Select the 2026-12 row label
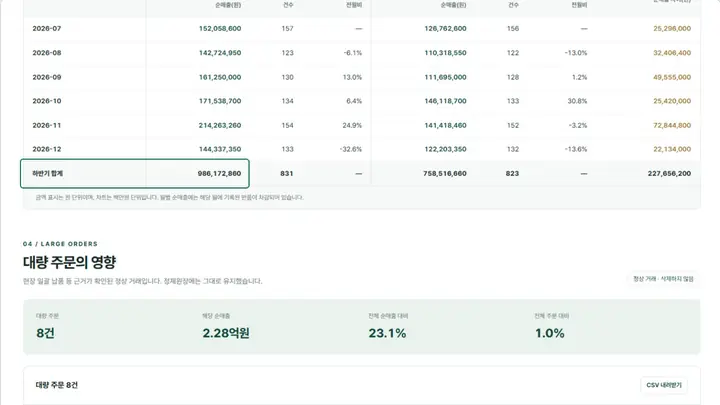The image size is (720, 405). (47, 149)
